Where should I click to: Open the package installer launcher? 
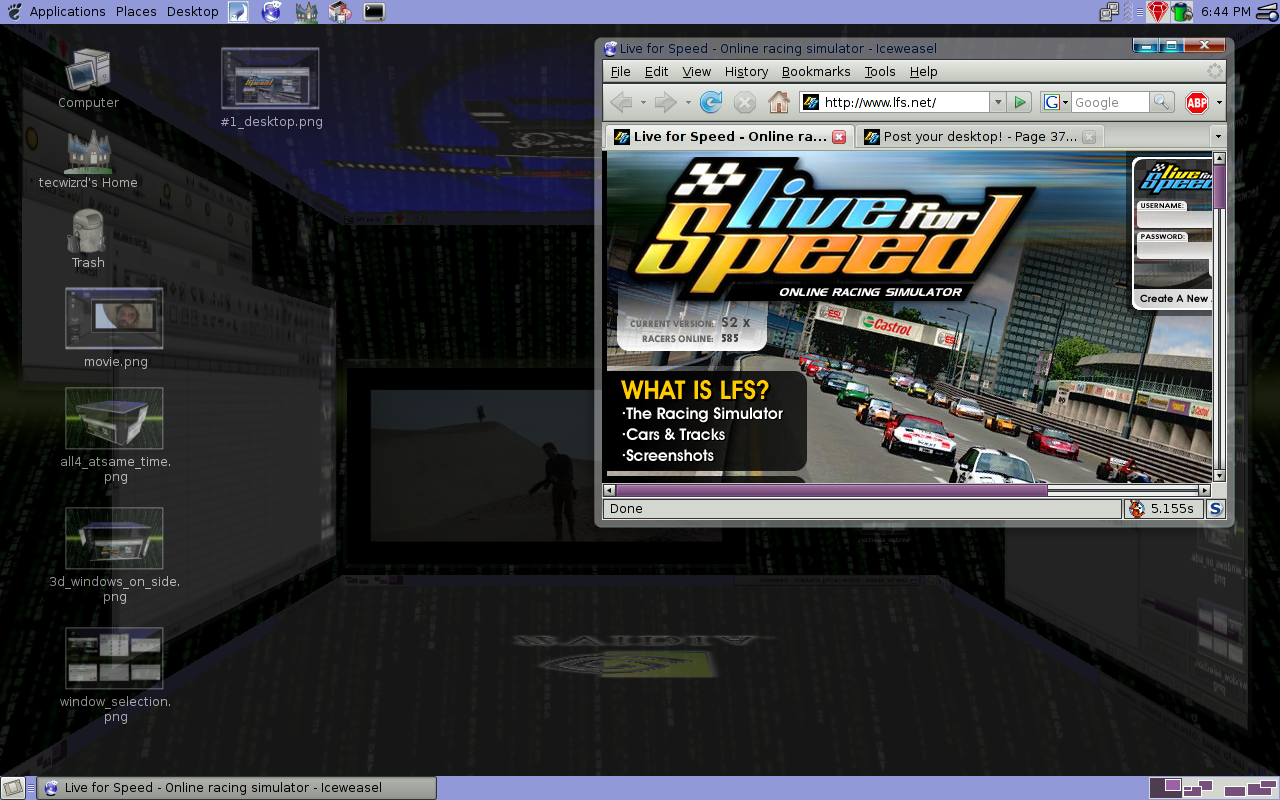(x=340, y=12)
